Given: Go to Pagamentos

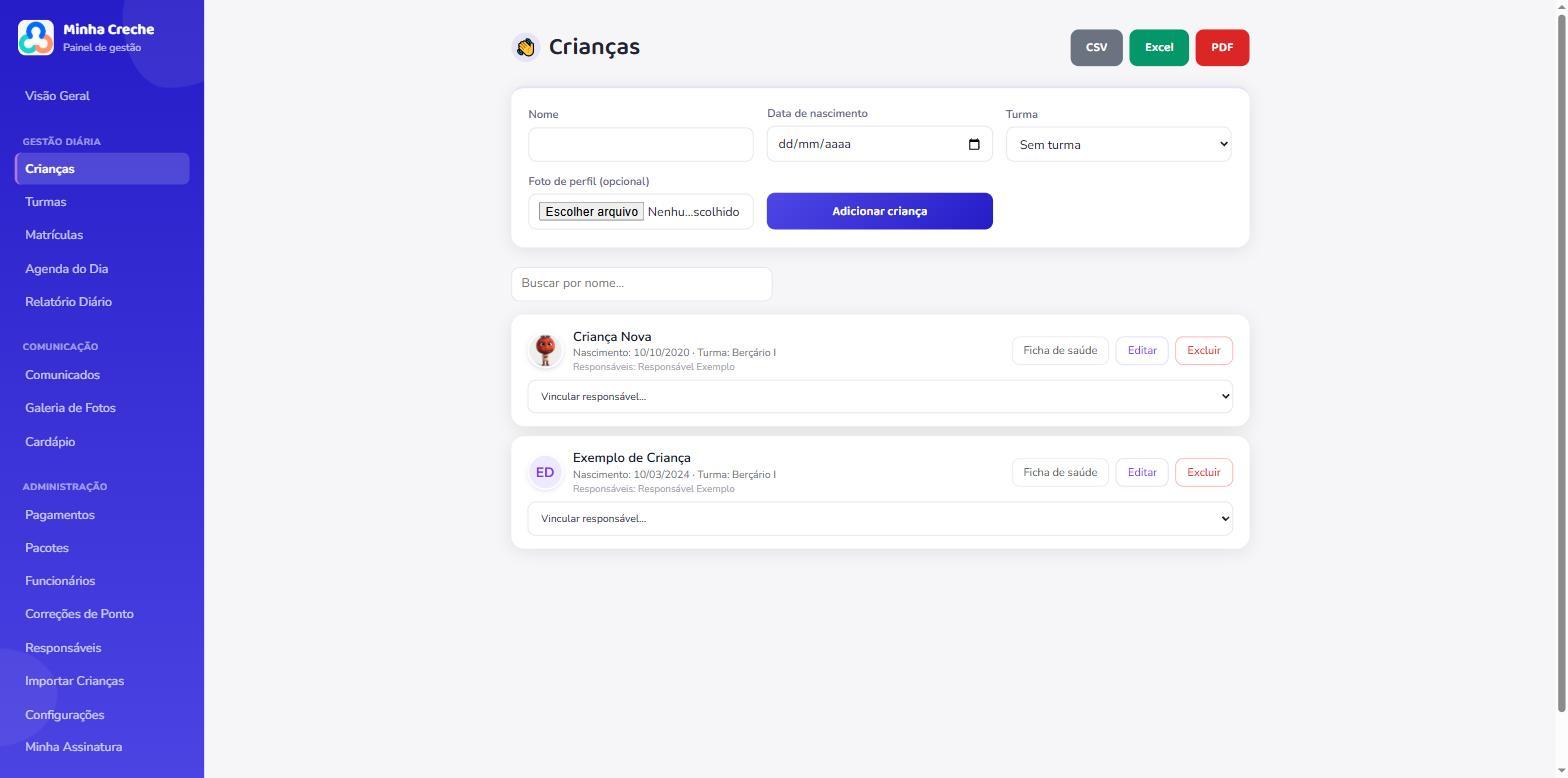Looking at the screenshot, I should click(60, 515).
